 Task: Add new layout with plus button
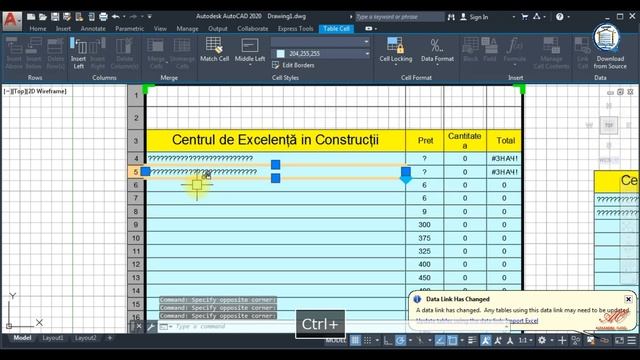[109, 338]
